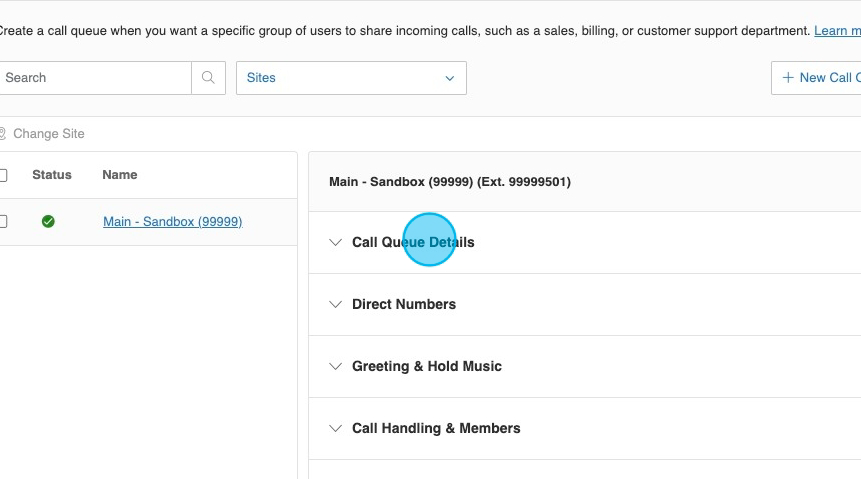The width and height of the screenshot is (861, 479).
Task: Expand the Call Handling & Members section title
Action: click(x=436, y=429)
